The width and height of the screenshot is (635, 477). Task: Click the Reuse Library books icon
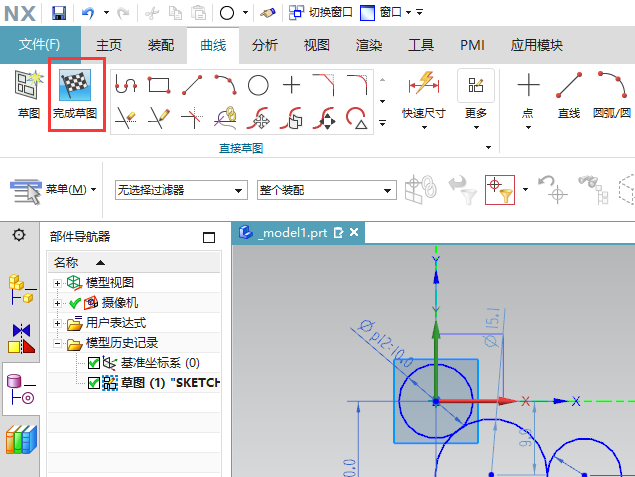[x=21, y=440]
